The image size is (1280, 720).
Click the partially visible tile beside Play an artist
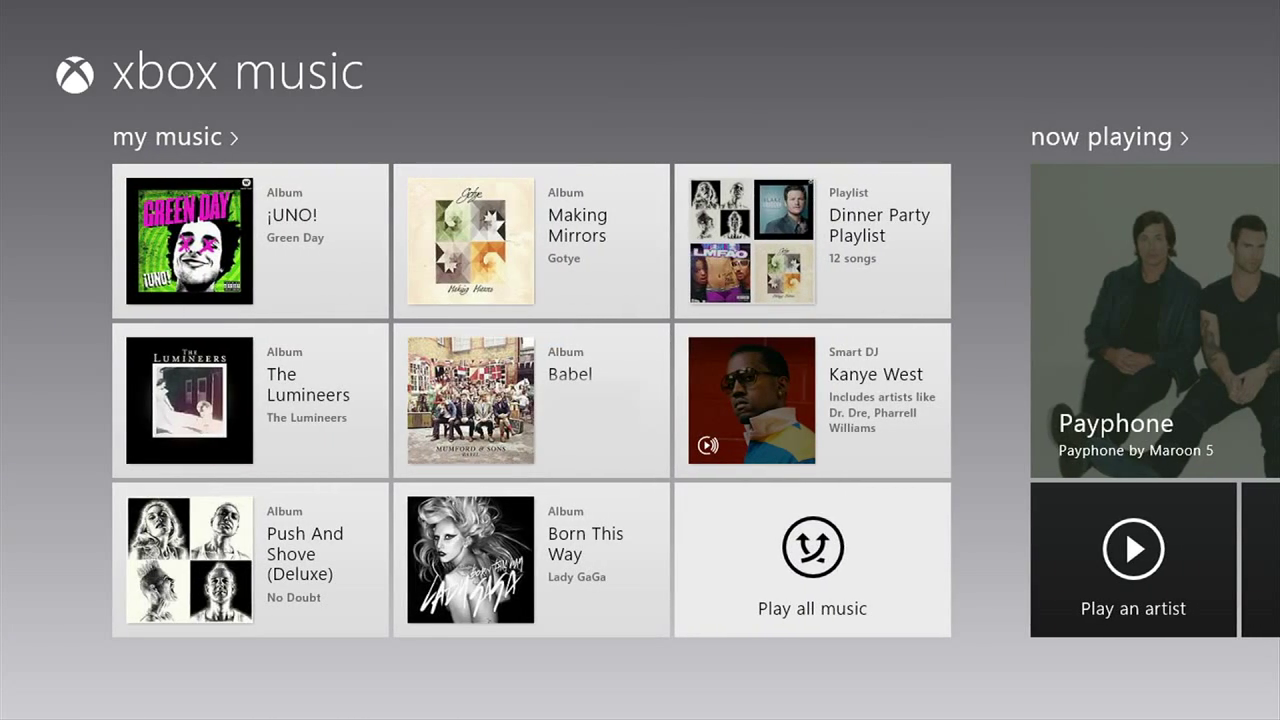1261,560
